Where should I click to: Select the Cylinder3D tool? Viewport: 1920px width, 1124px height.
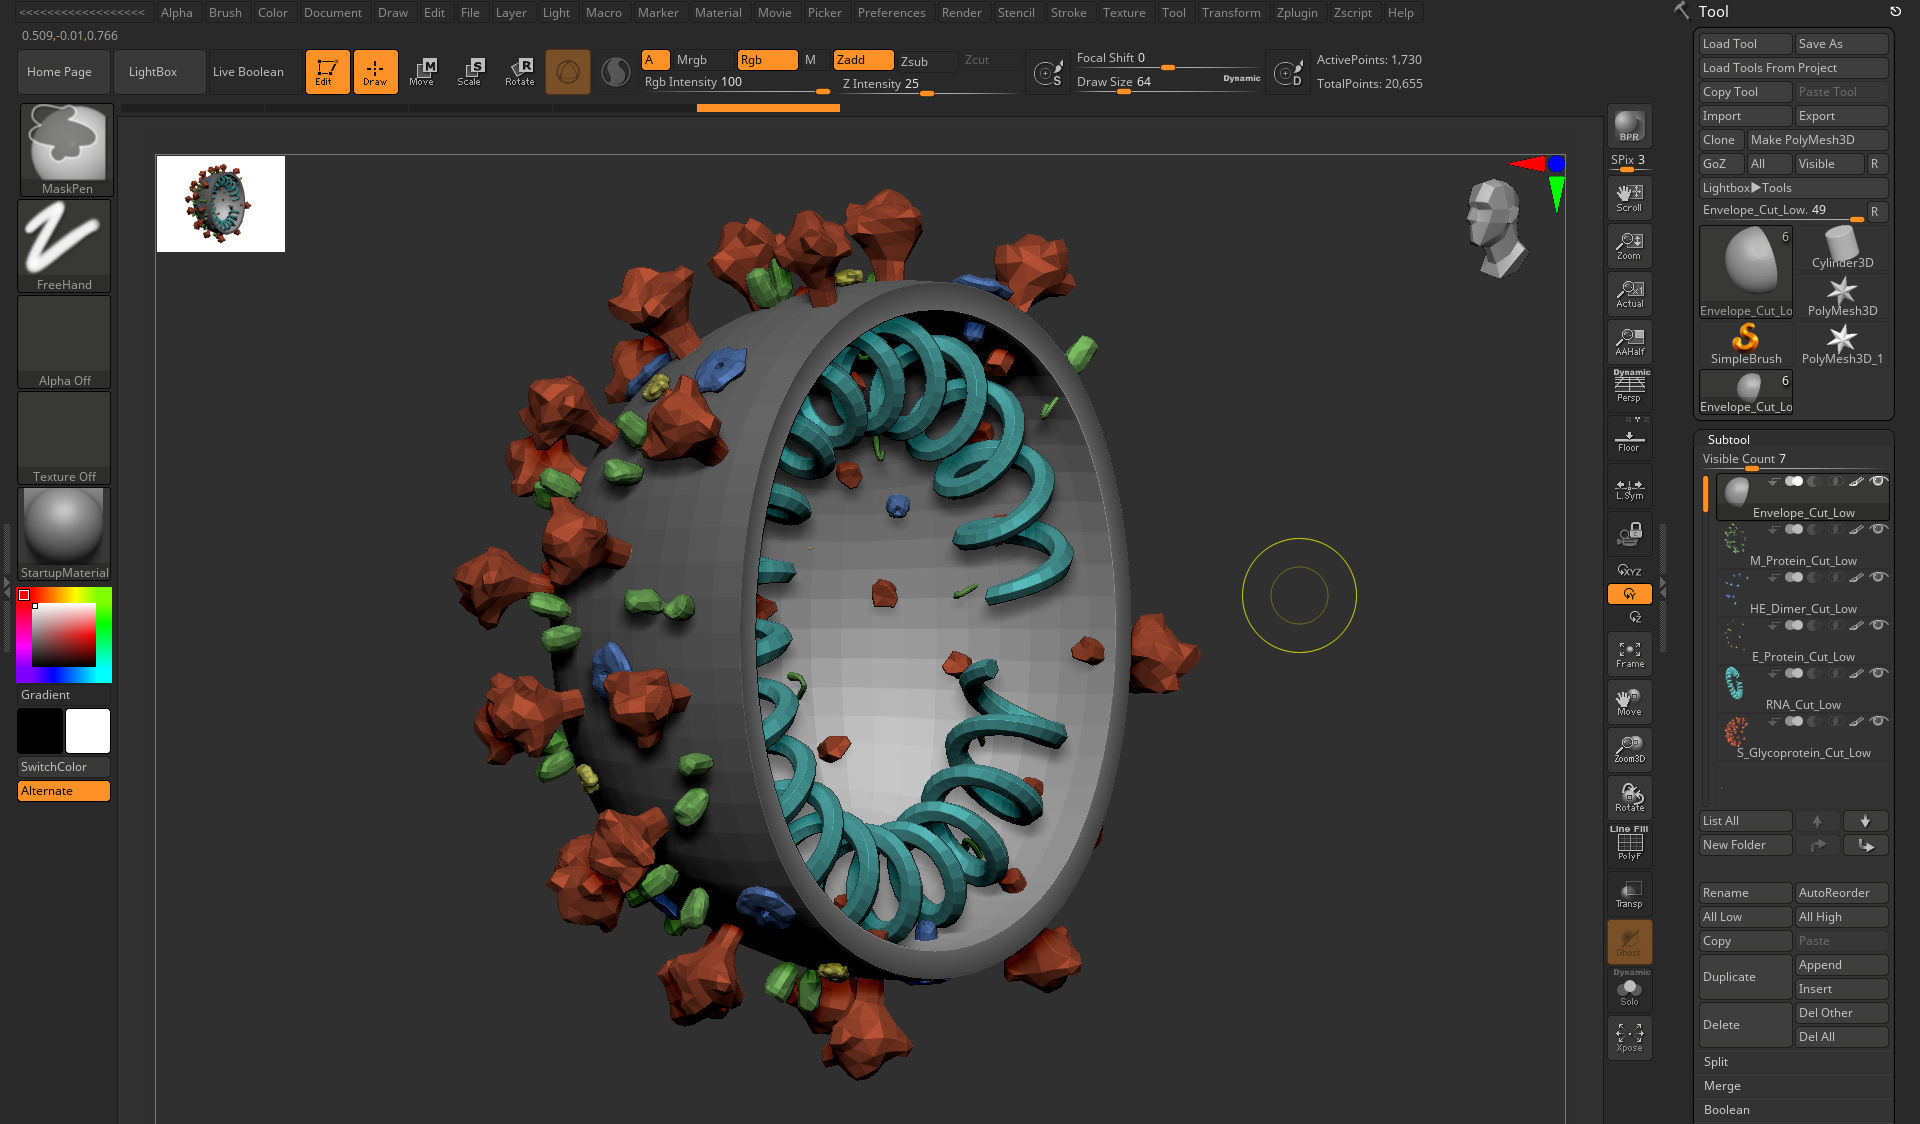pos(1842,248)
